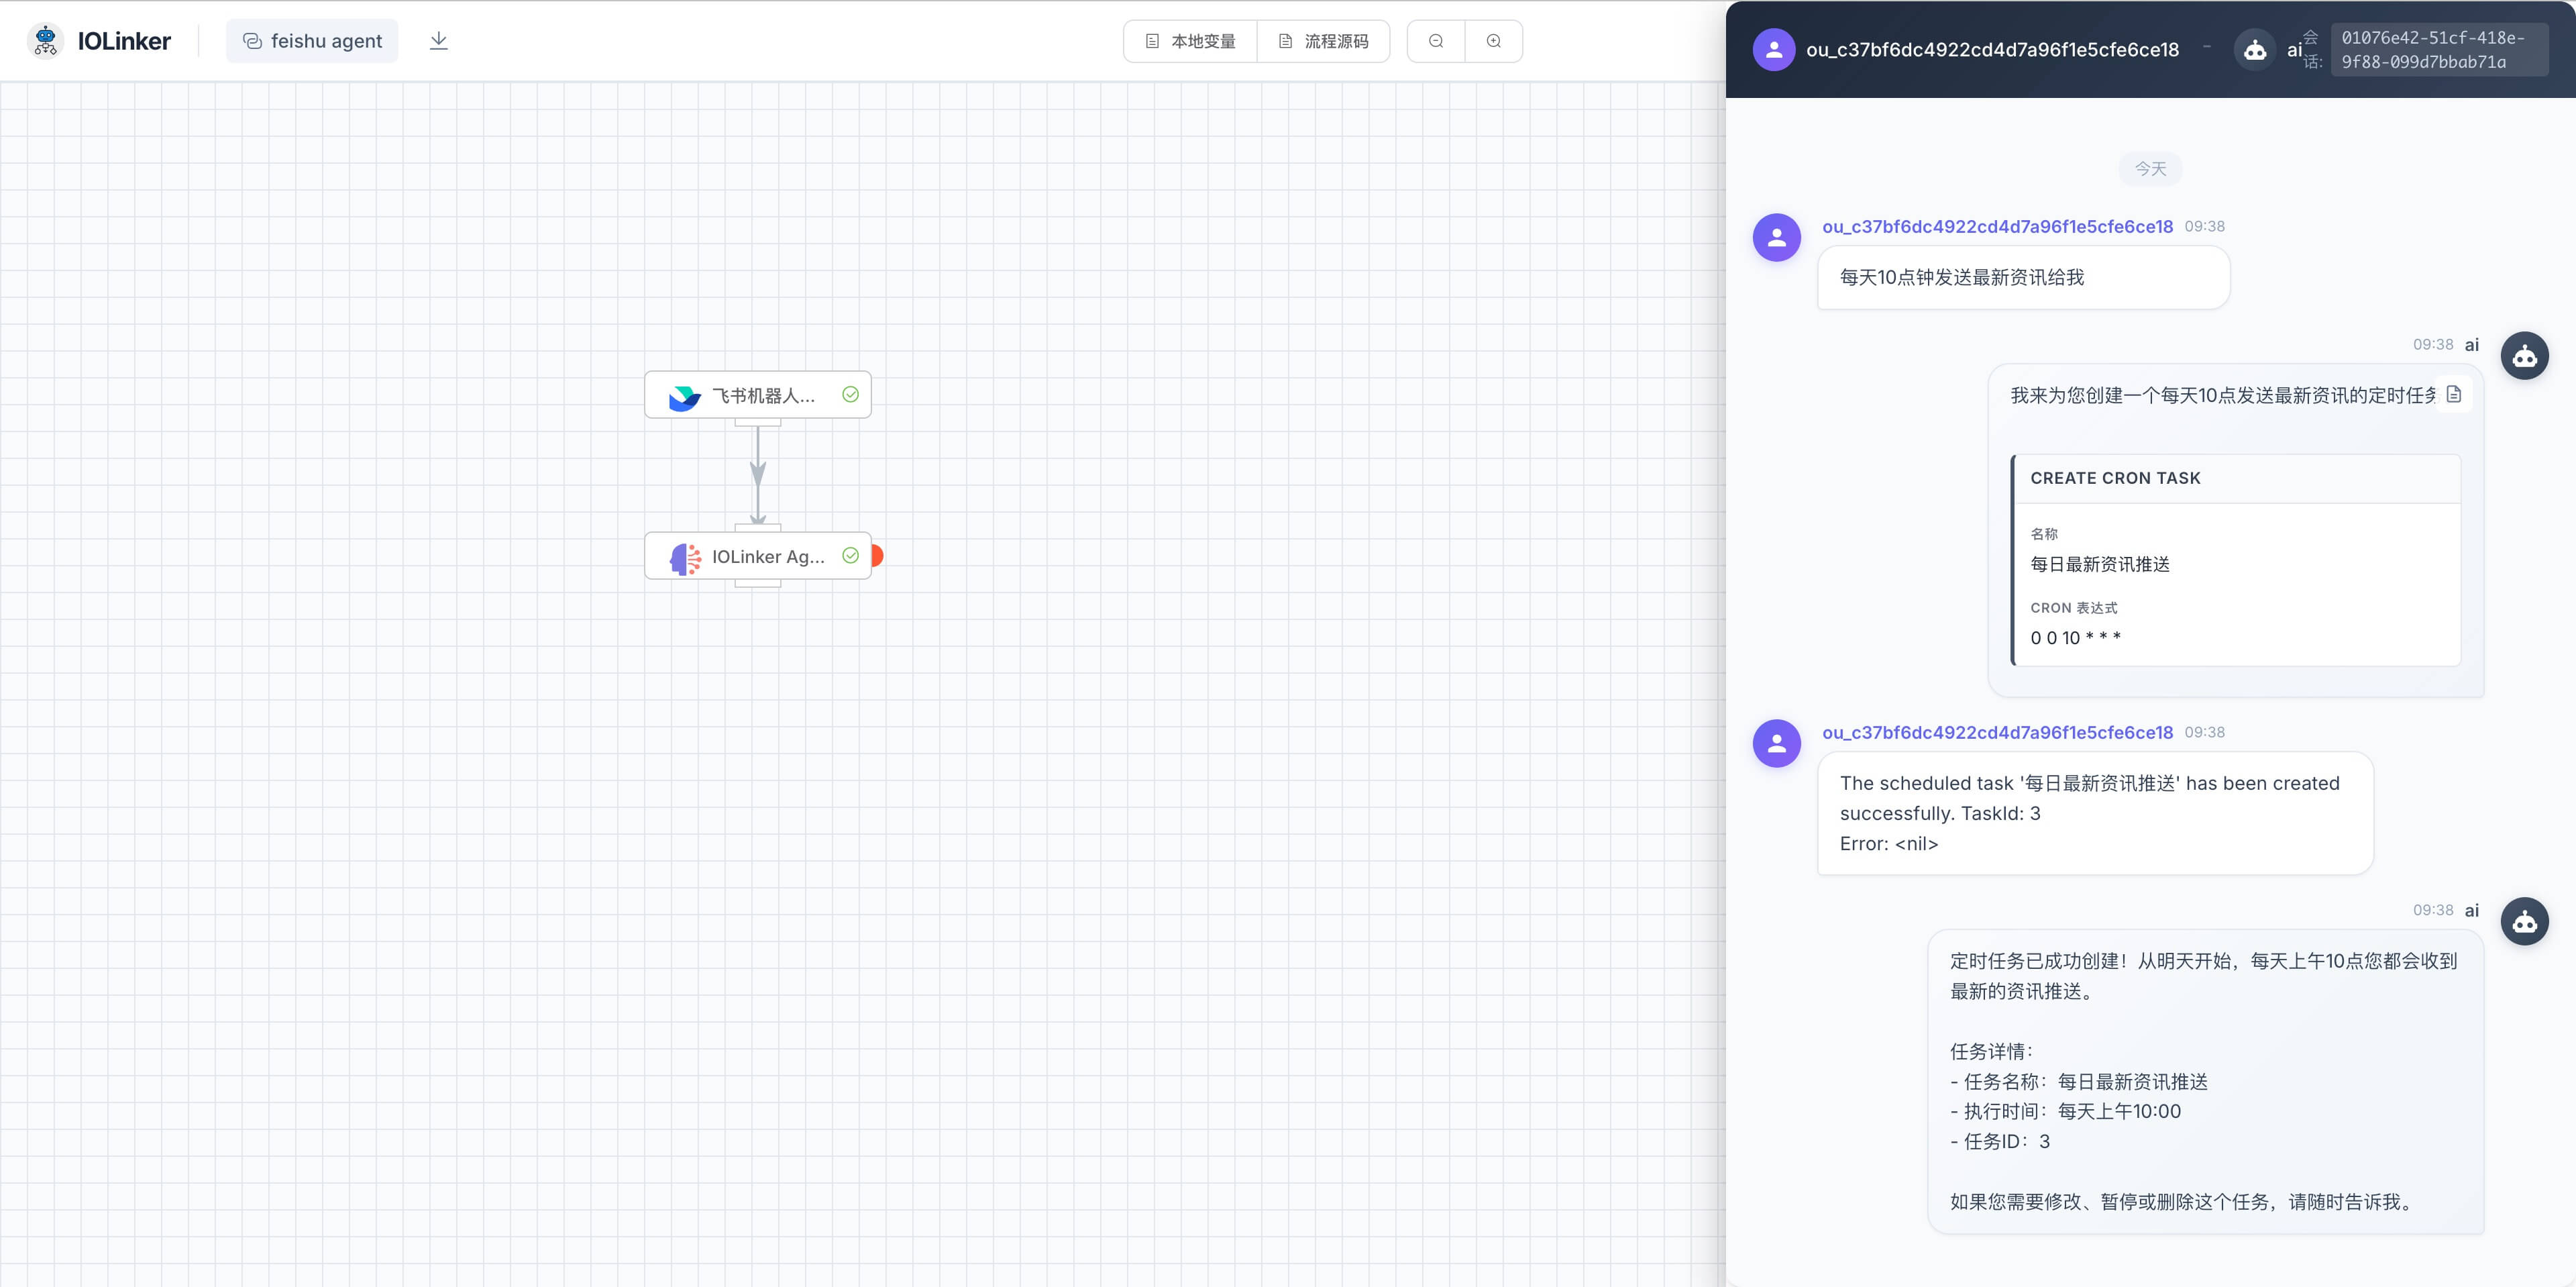The height and width of the screenshot is (1287, 2576).
Task: View the 流程源码 flow source code
Action: [1324, 41]
